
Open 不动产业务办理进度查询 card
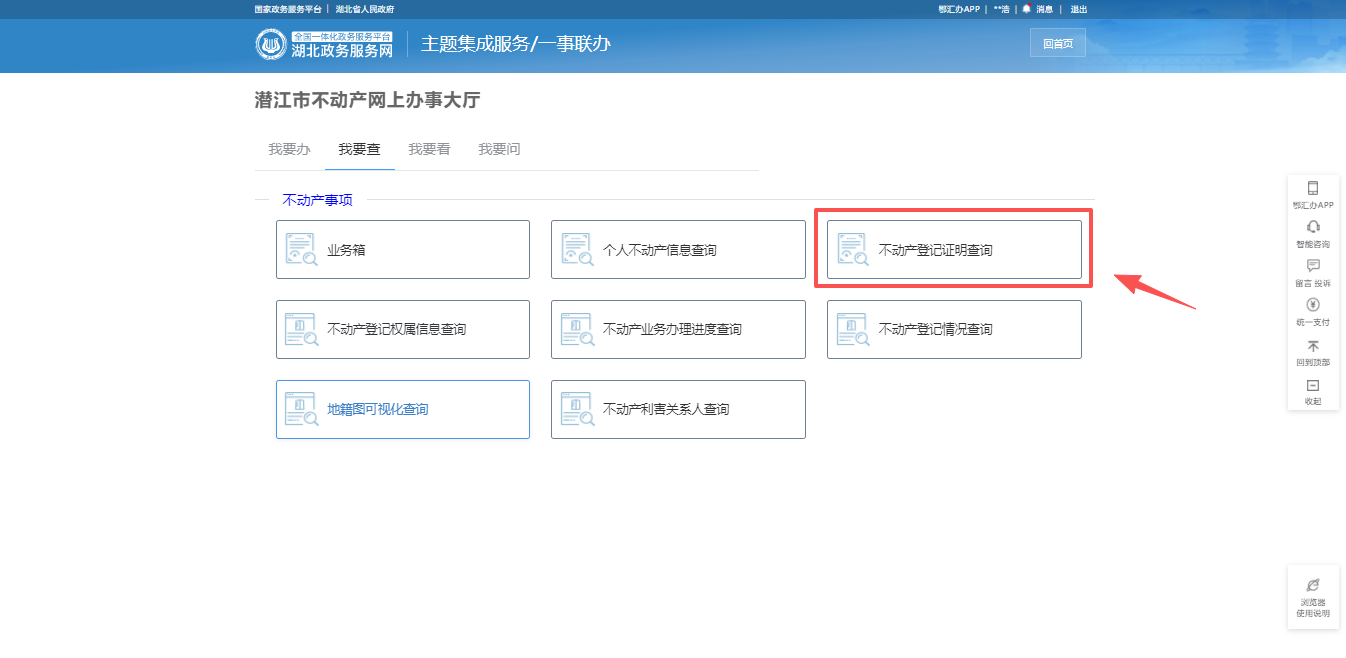(x=677, y=329)
